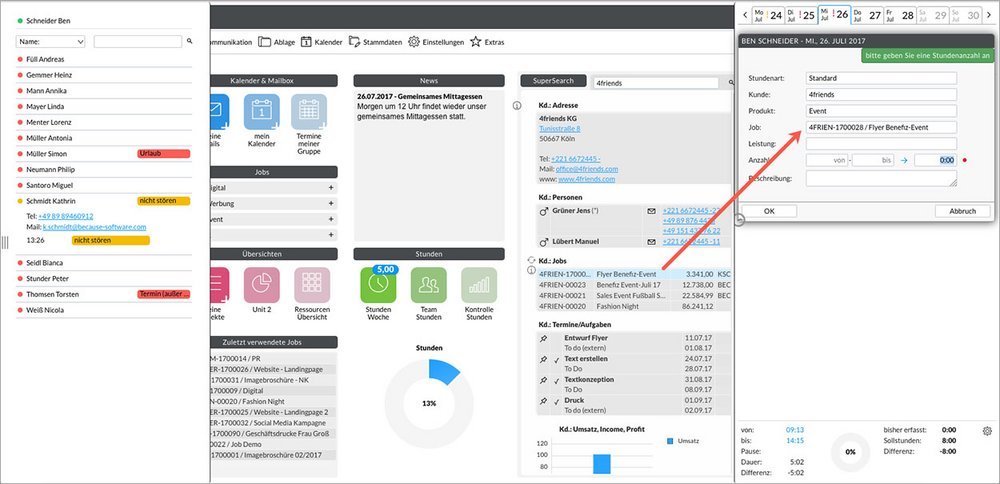Click the Umsatz legend color swatch

(670, 441)
